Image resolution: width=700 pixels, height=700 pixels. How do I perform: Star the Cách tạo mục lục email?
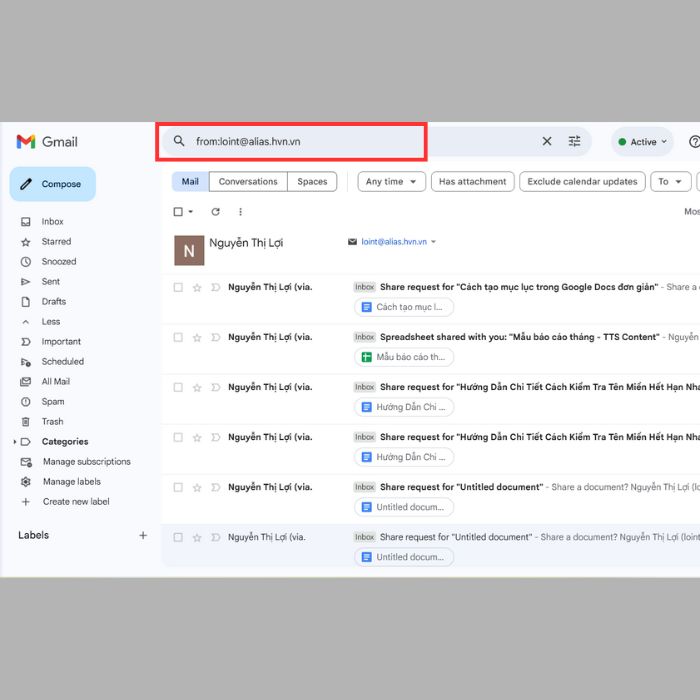197,288
